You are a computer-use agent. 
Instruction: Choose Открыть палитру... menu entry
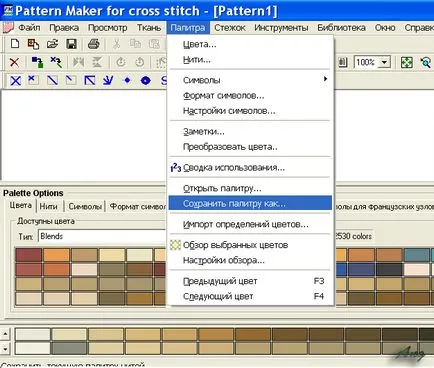[250, 188]
